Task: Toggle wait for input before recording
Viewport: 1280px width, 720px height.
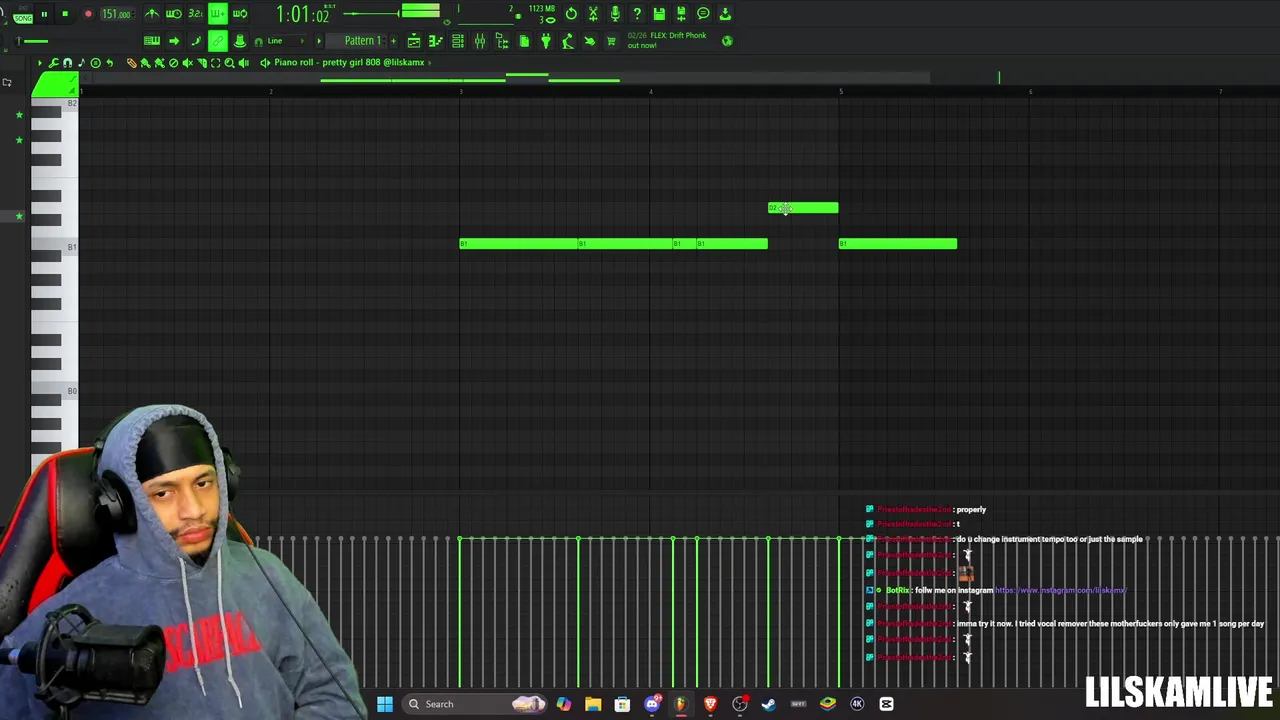Action: 174,14
